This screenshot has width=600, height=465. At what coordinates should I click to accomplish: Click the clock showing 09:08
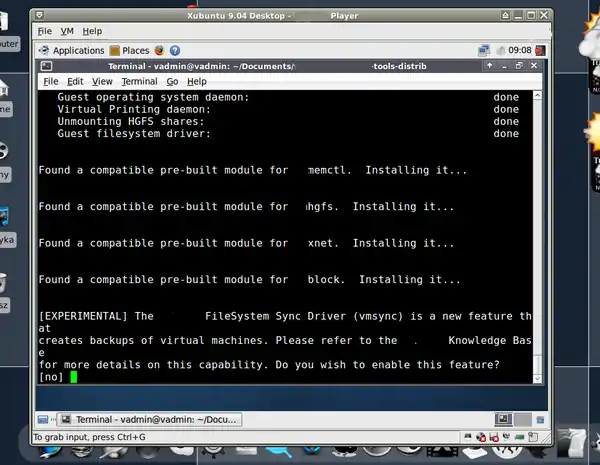pyautogui.click(x=520, y=50)
